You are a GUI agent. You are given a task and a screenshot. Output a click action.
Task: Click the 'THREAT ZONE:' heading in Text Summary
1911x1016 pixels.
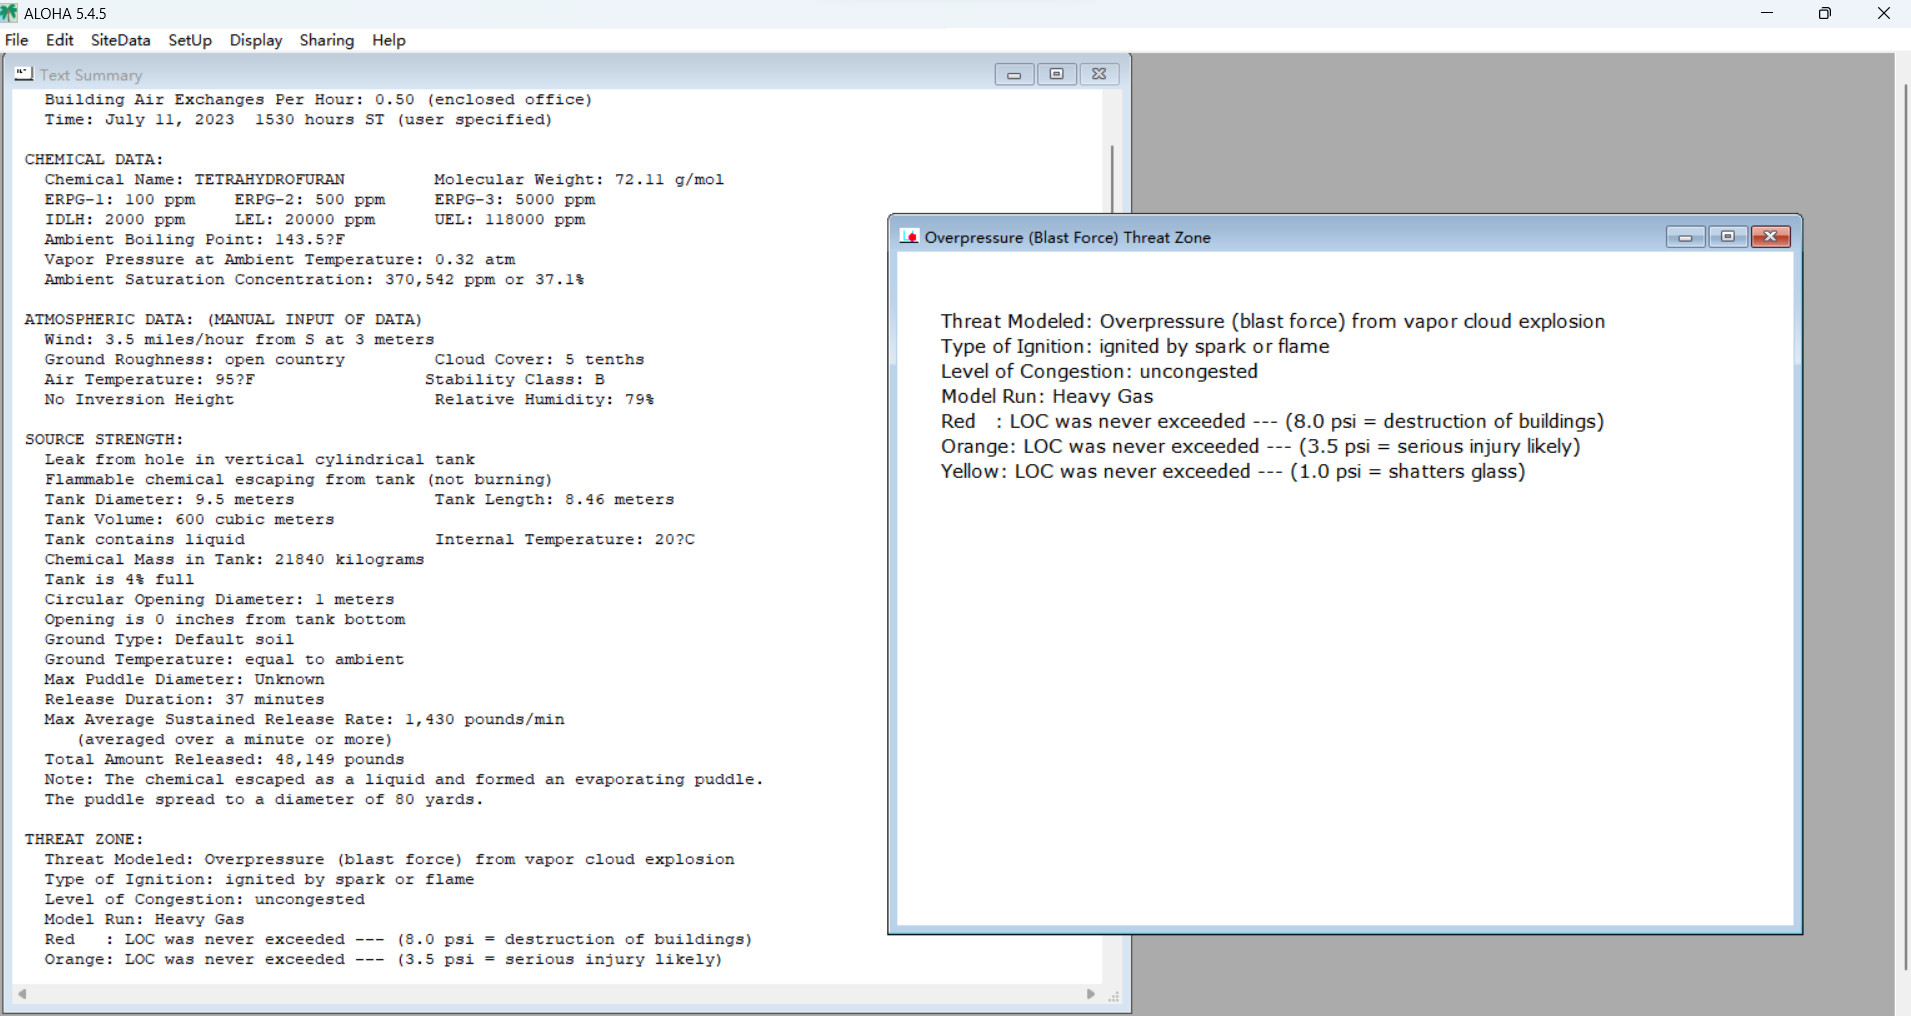84,839
